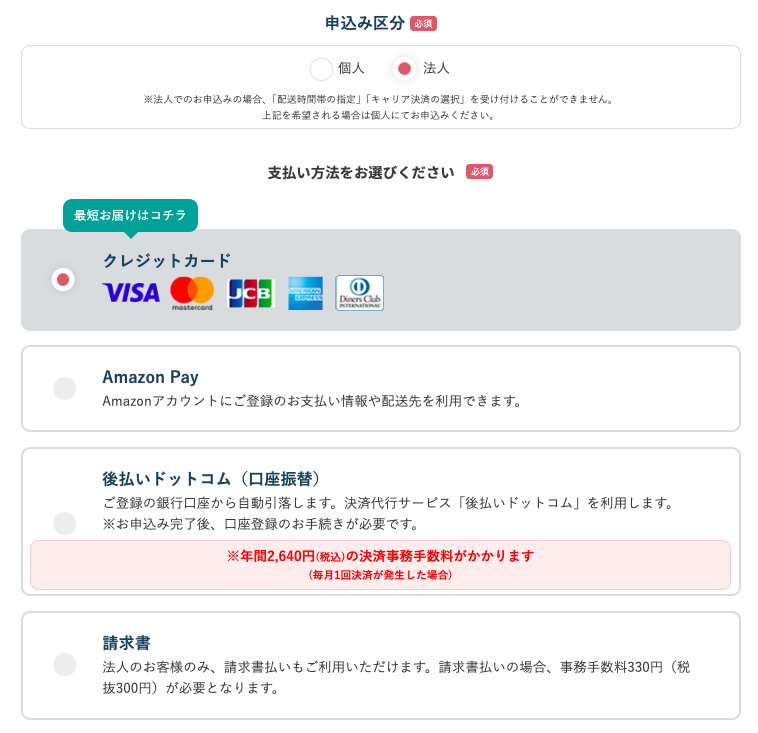This screenshot has height=733, width=758.
Task: Click the 必須 badge beside 支払い方法
Action: (x=479, y=172)
